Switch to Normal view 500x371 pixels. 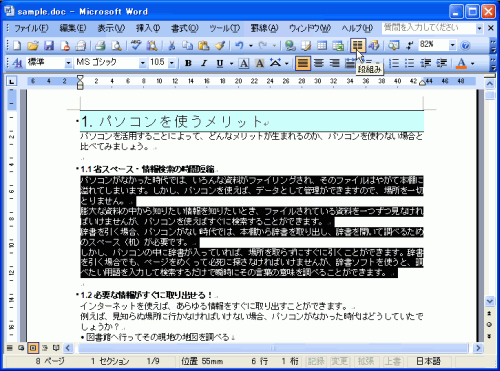pos(10,348)
